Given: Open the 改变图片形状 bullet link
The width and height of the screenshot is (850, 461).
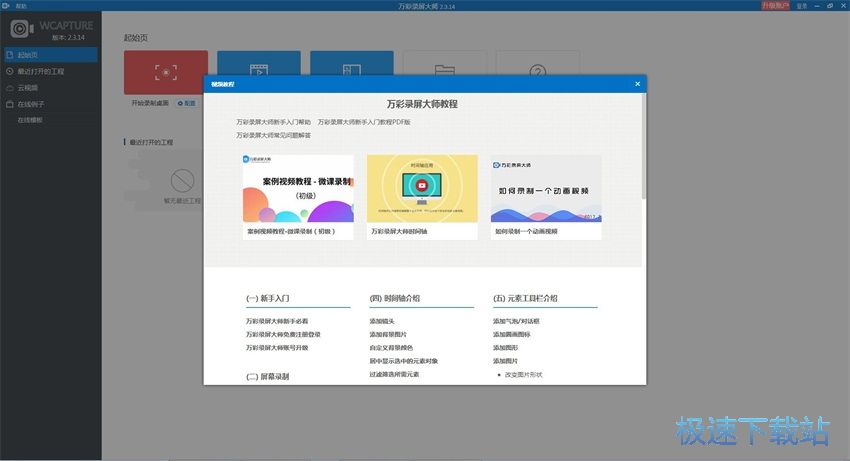Looking at the screenshot, I should pos(524,375).
